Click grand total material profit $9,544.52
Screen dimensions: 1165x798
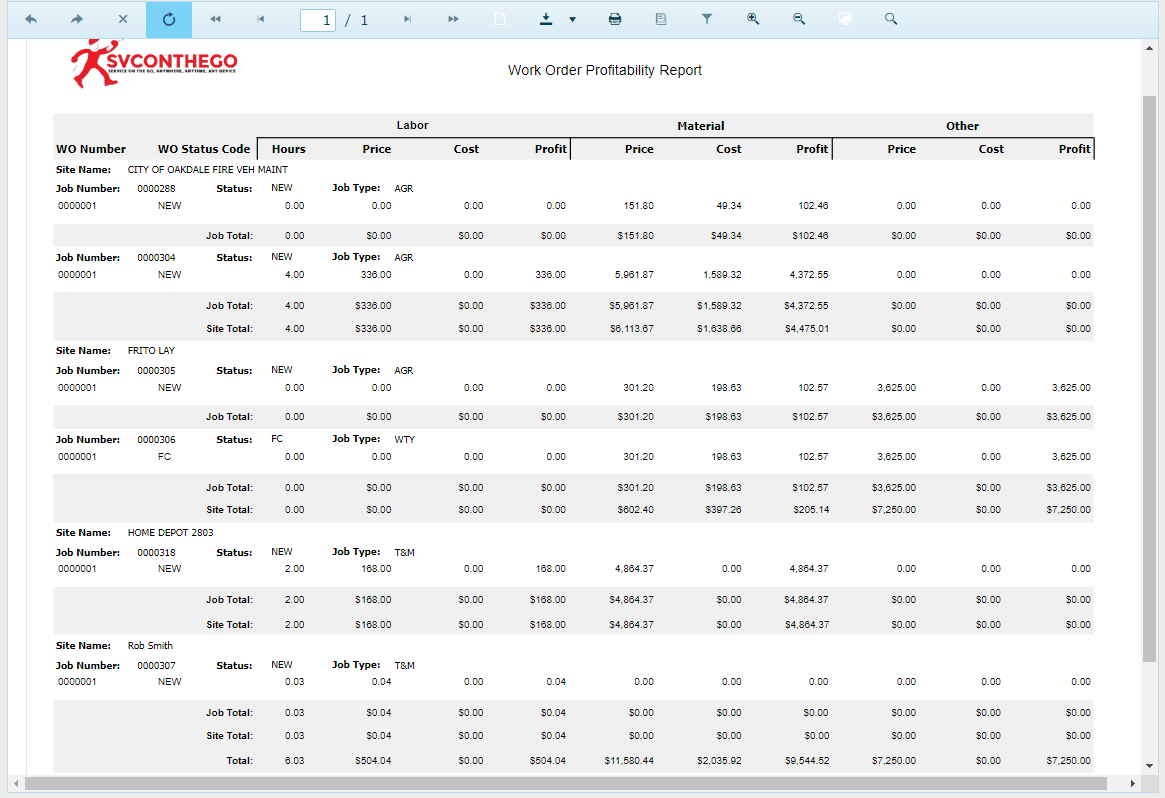click(x=807, y=760)
